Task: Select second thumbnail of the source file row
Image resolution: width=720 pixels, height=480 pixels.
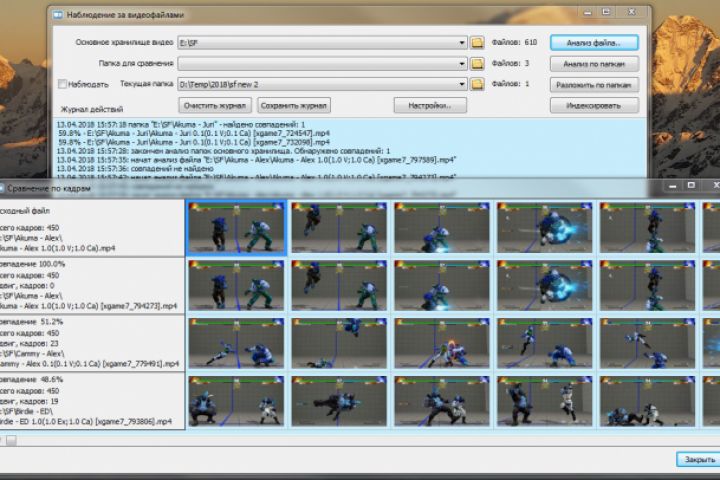Action: (339, 228)
